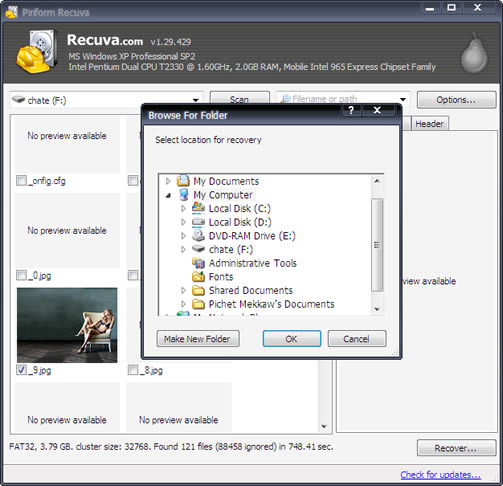Click the Local Disk (D:) drive icon
This screenshot has width=503, height=486.
coord(198,222)
